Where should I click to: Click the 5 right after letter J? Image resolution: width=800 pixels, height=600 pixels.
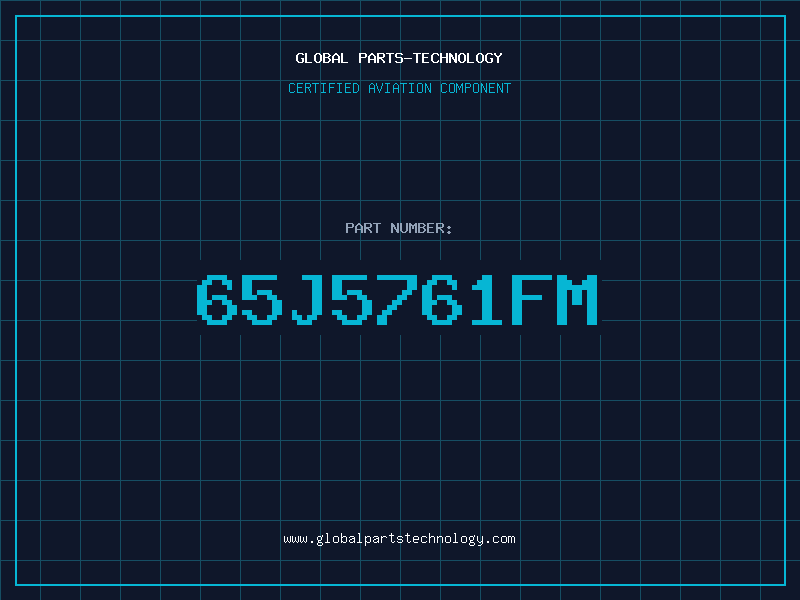(x=352, y=299)
